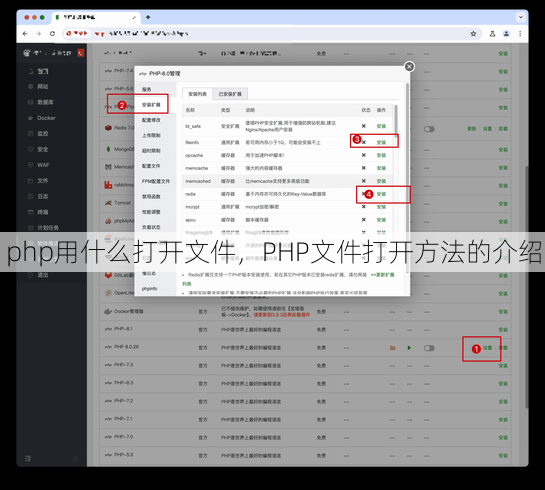The image size is (545, 490).
Task: Install the memcache extension
Action: 381,168
